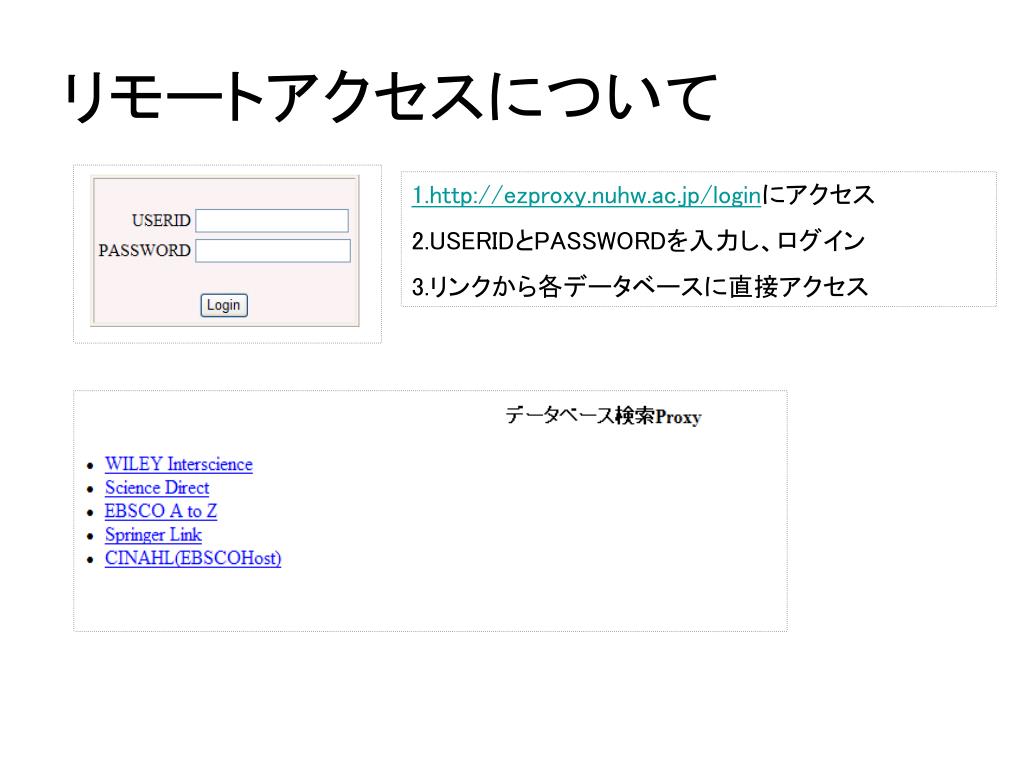Open the CINAHL(EBSCOHost) link
1024x768 pixels.
pos(193,558)
